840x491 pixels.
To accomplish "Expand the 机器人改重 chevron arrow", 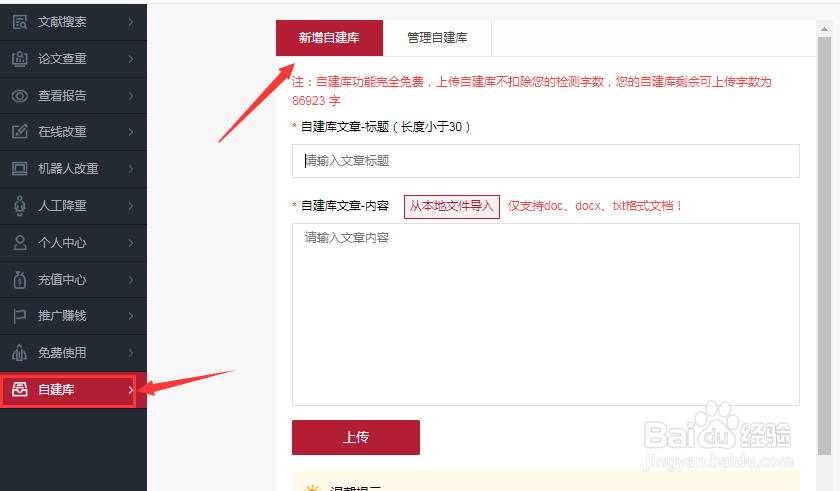I will pos(131,169).
